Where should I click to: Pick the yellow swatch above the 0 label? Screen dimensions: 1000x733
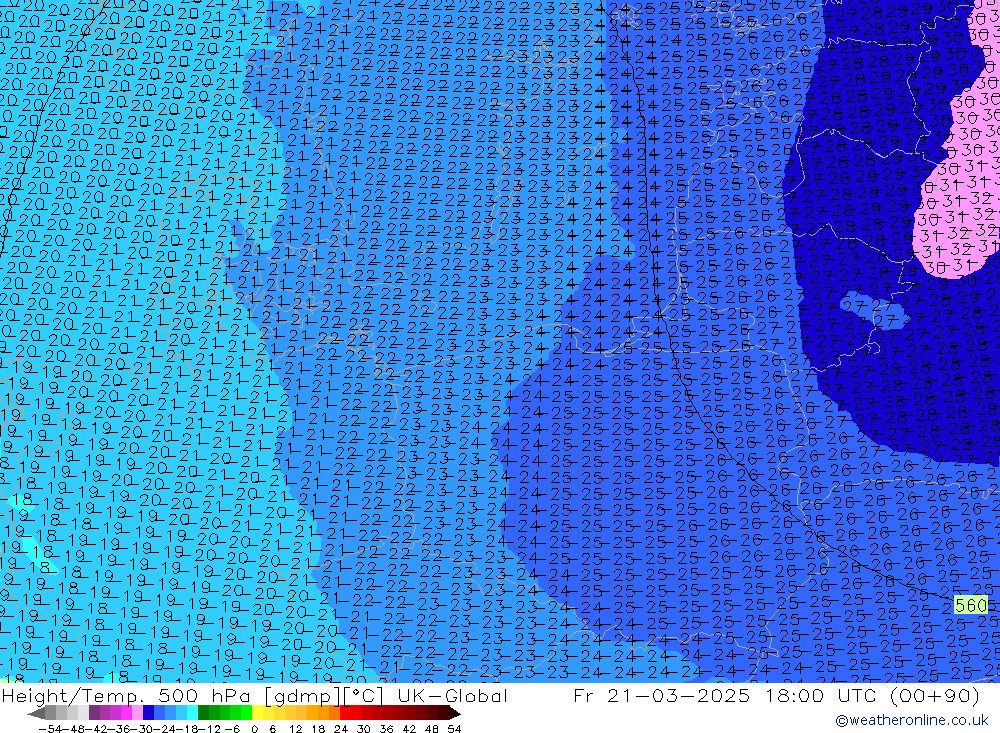(258, 713)
